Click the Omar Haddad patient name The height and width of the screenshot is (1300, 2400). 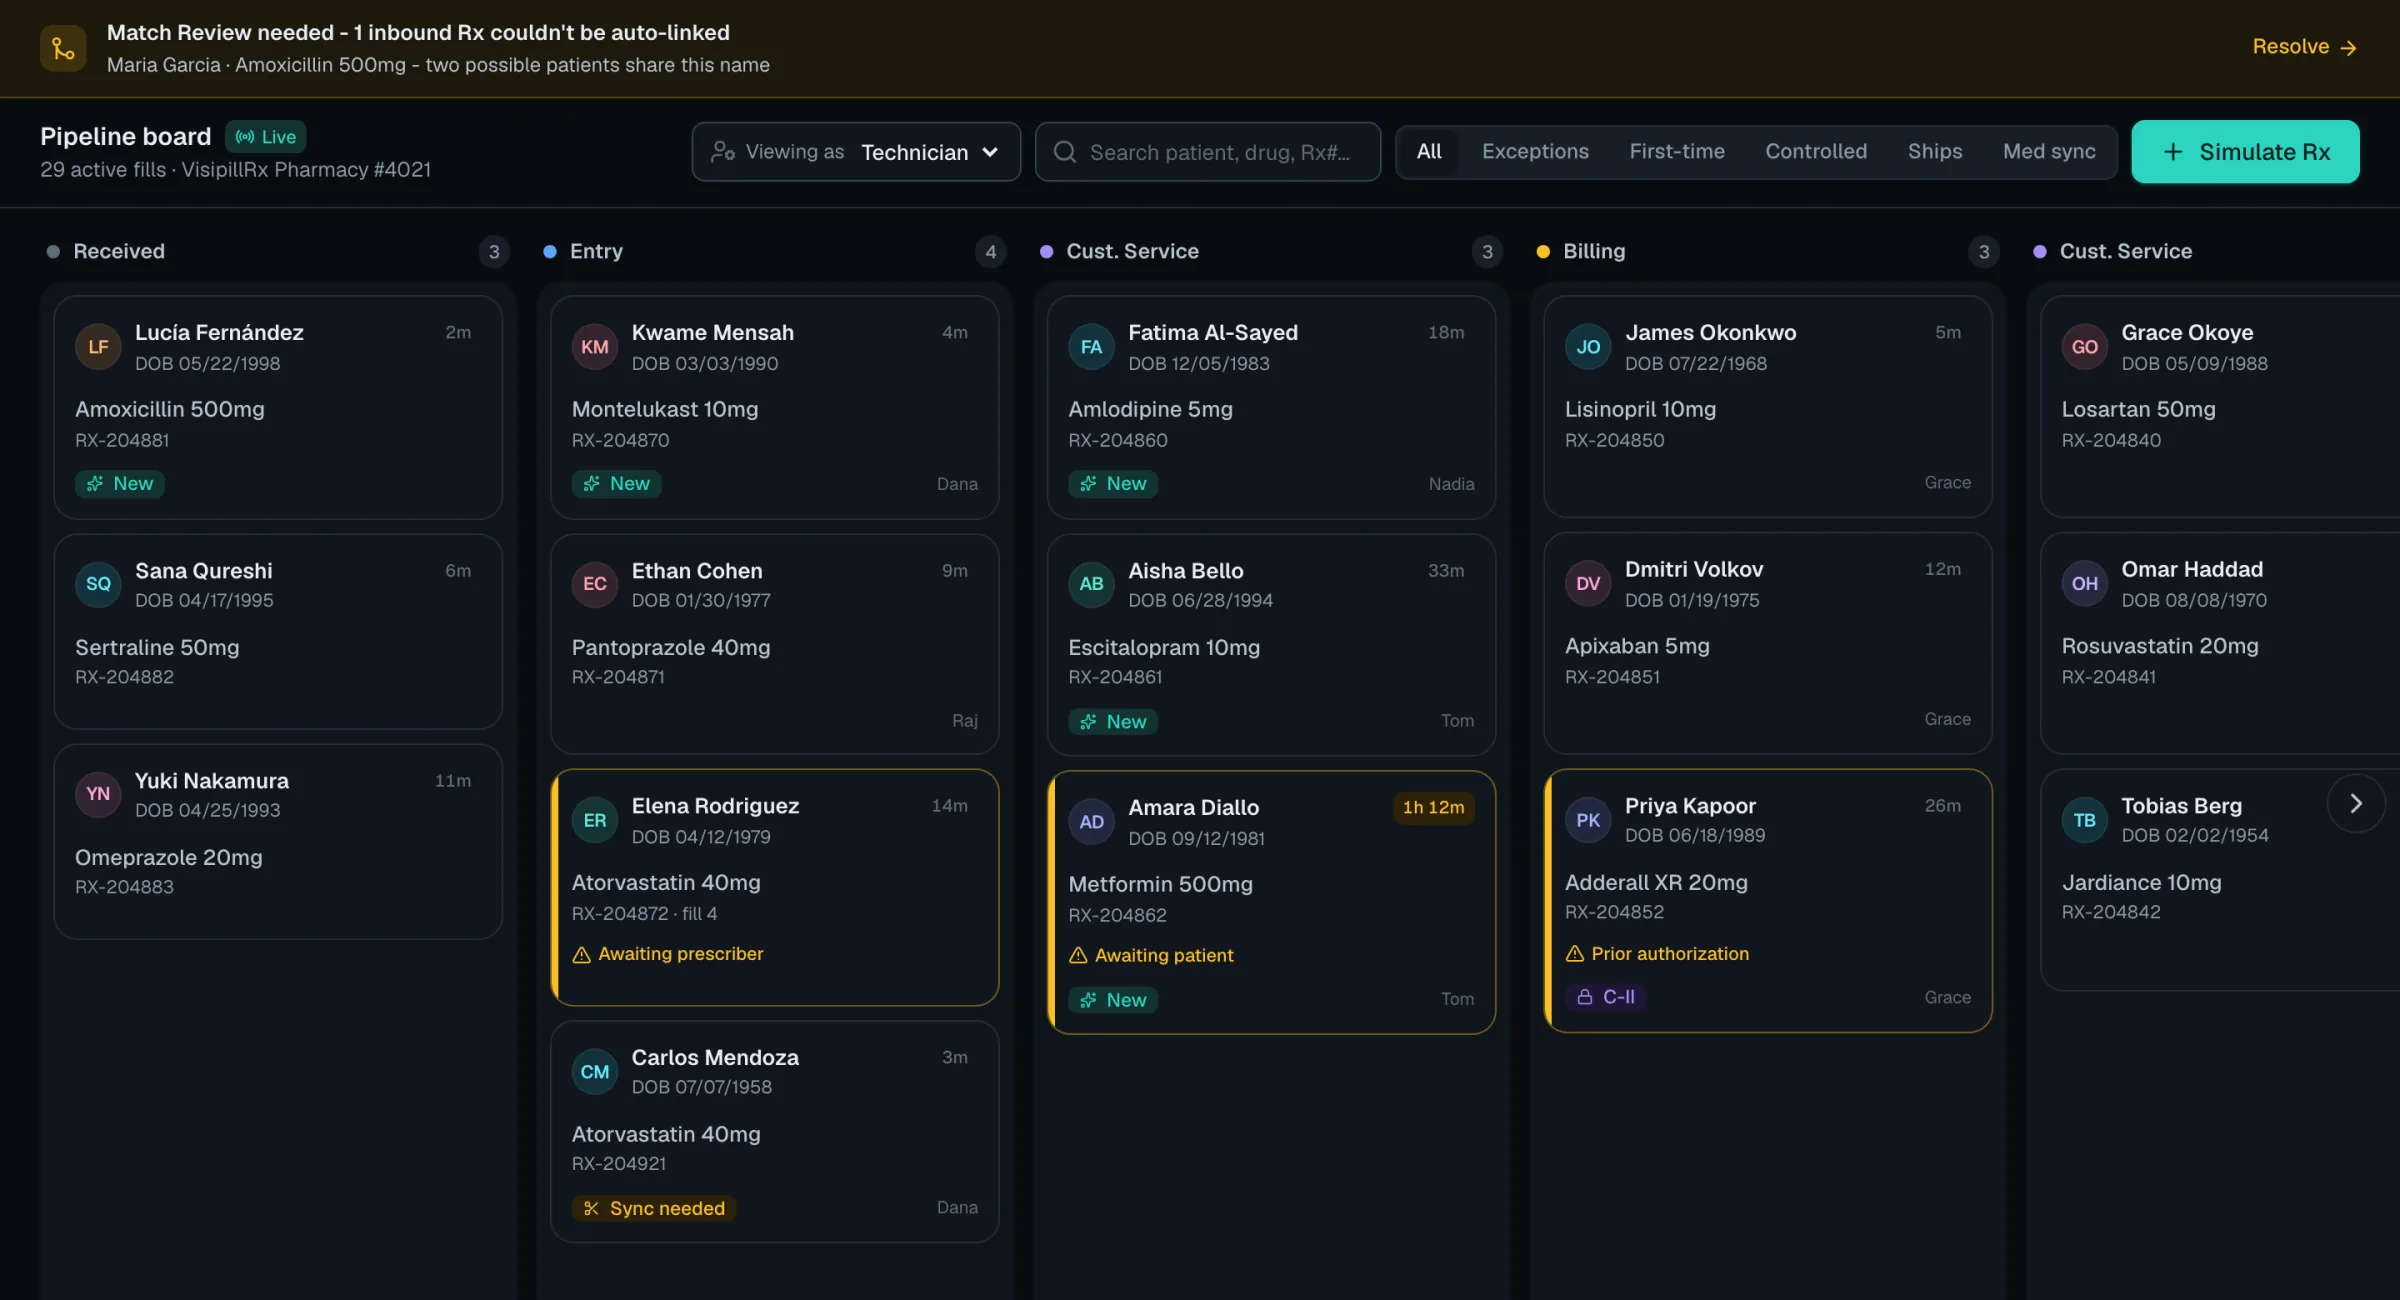click(2192, 570)
